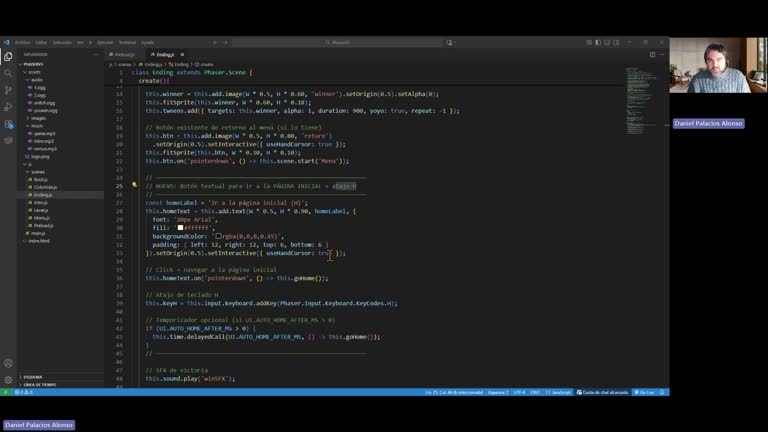This screenshot has height=432, width=768.
Task: Click the Go Live status bar button
Action: [645, 392]
